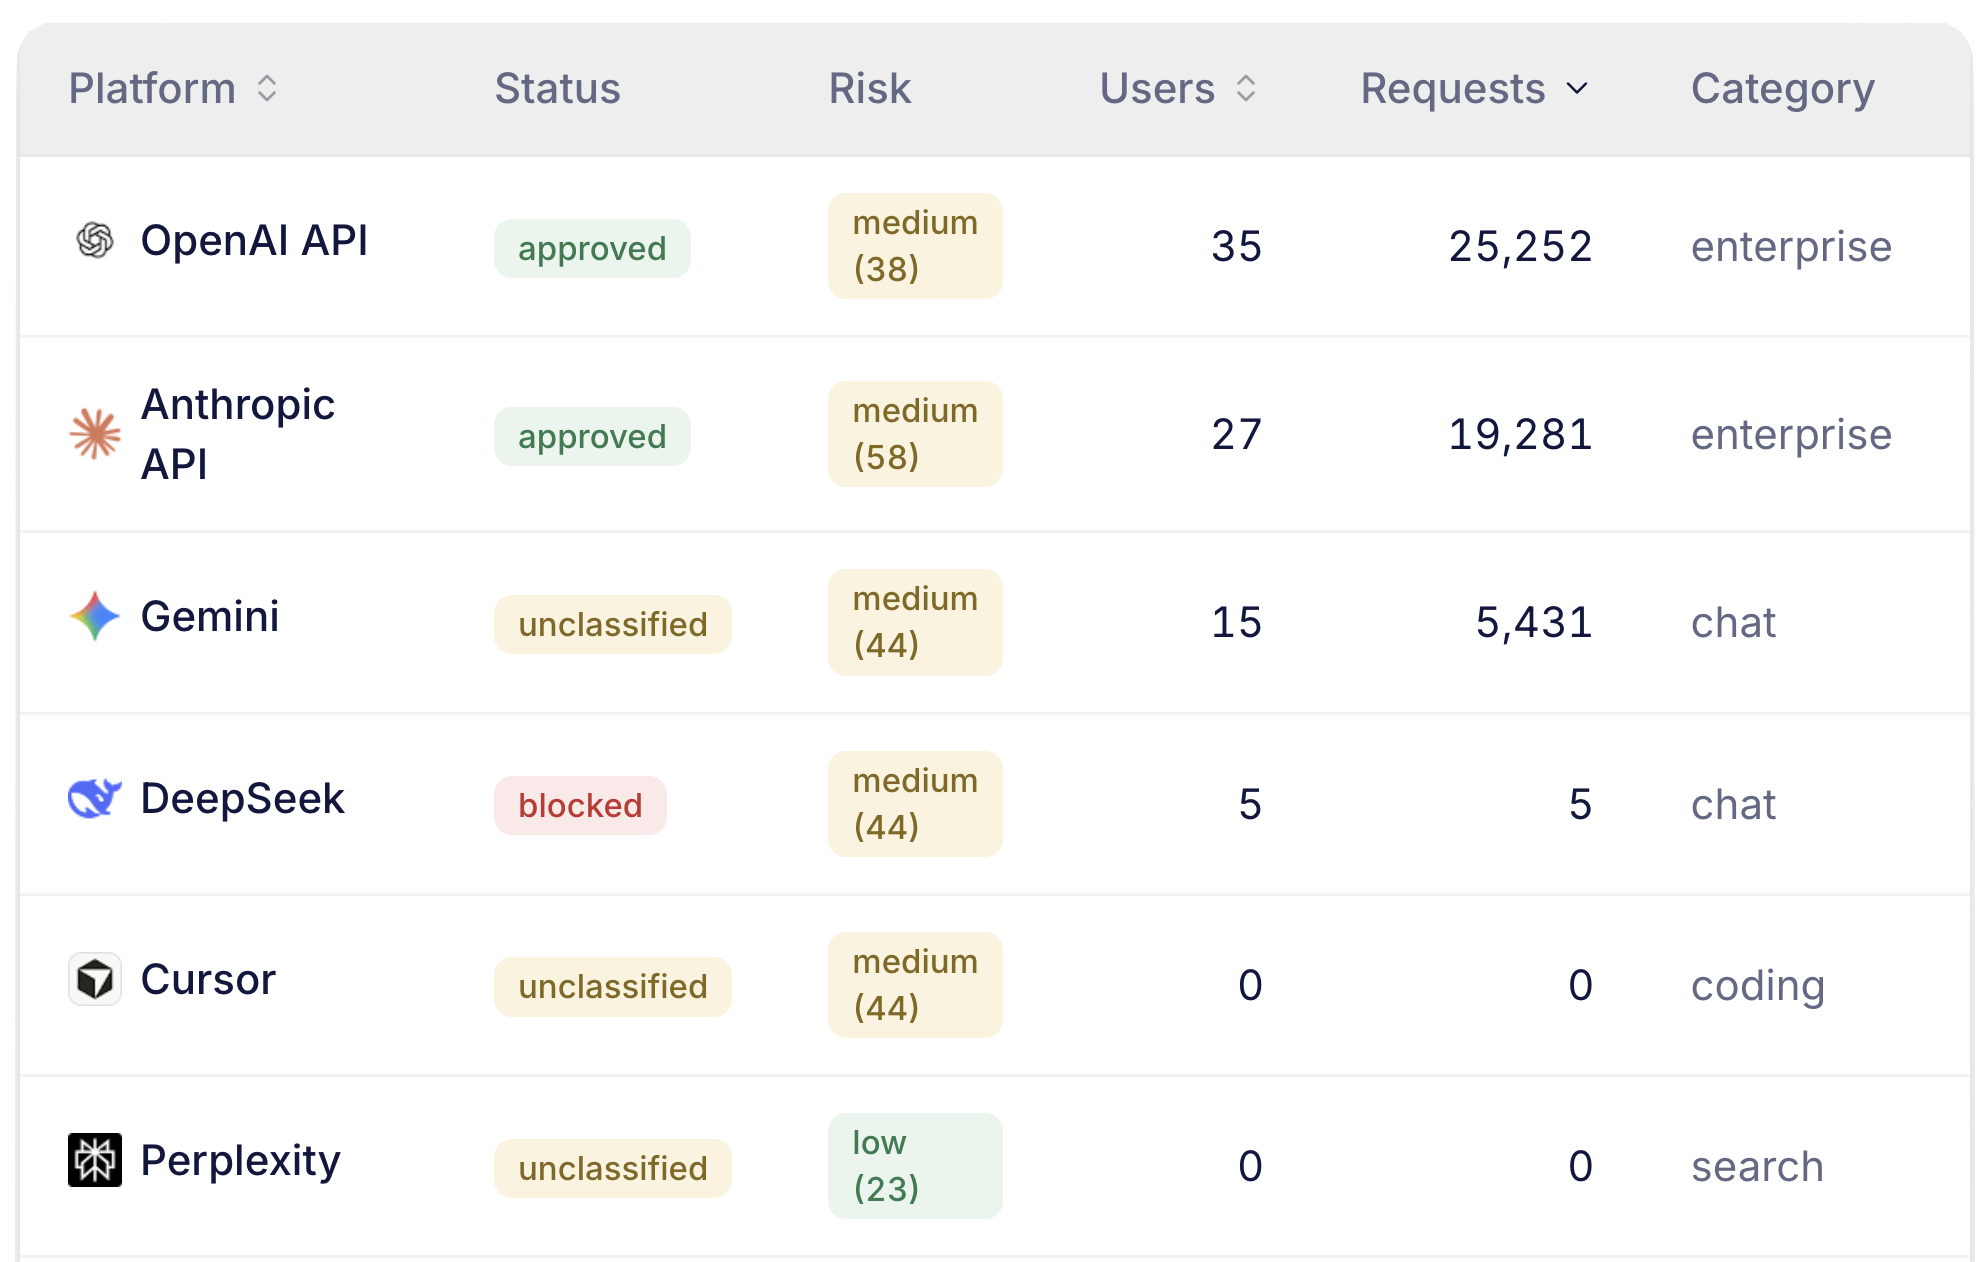Click the enterprise category for OpenAI API
Viewport: 1986px width, 1262px height.
(x=1791, y=247)
